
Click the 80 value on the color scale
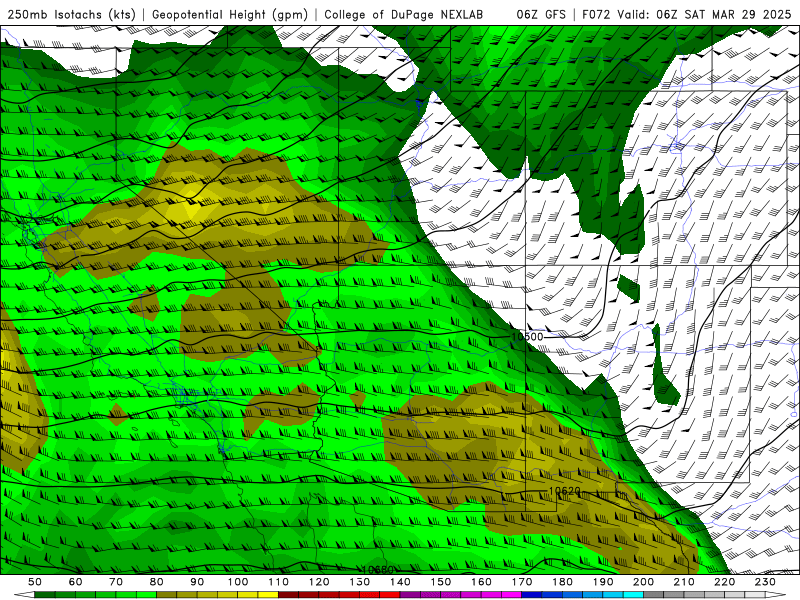157,582
